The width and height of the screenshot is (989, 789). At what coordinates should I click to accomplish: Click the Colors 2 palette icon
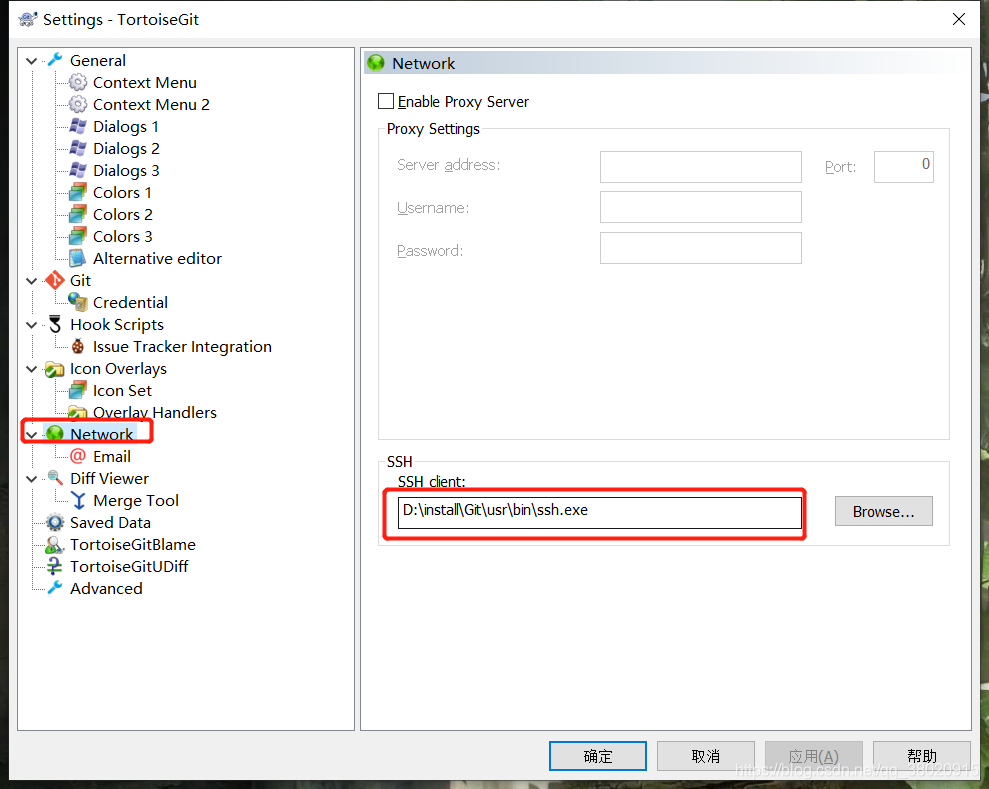(78, 214)
